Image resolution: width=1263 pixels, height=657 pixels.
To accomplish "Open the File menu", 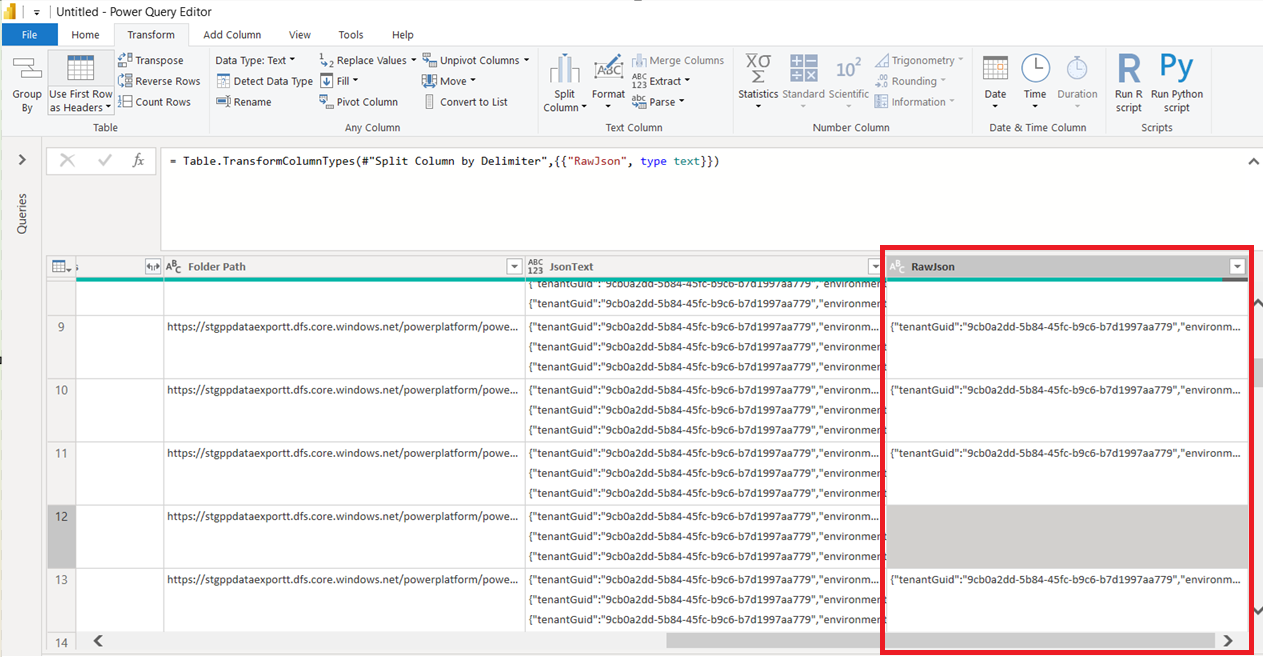I will 29,35.
